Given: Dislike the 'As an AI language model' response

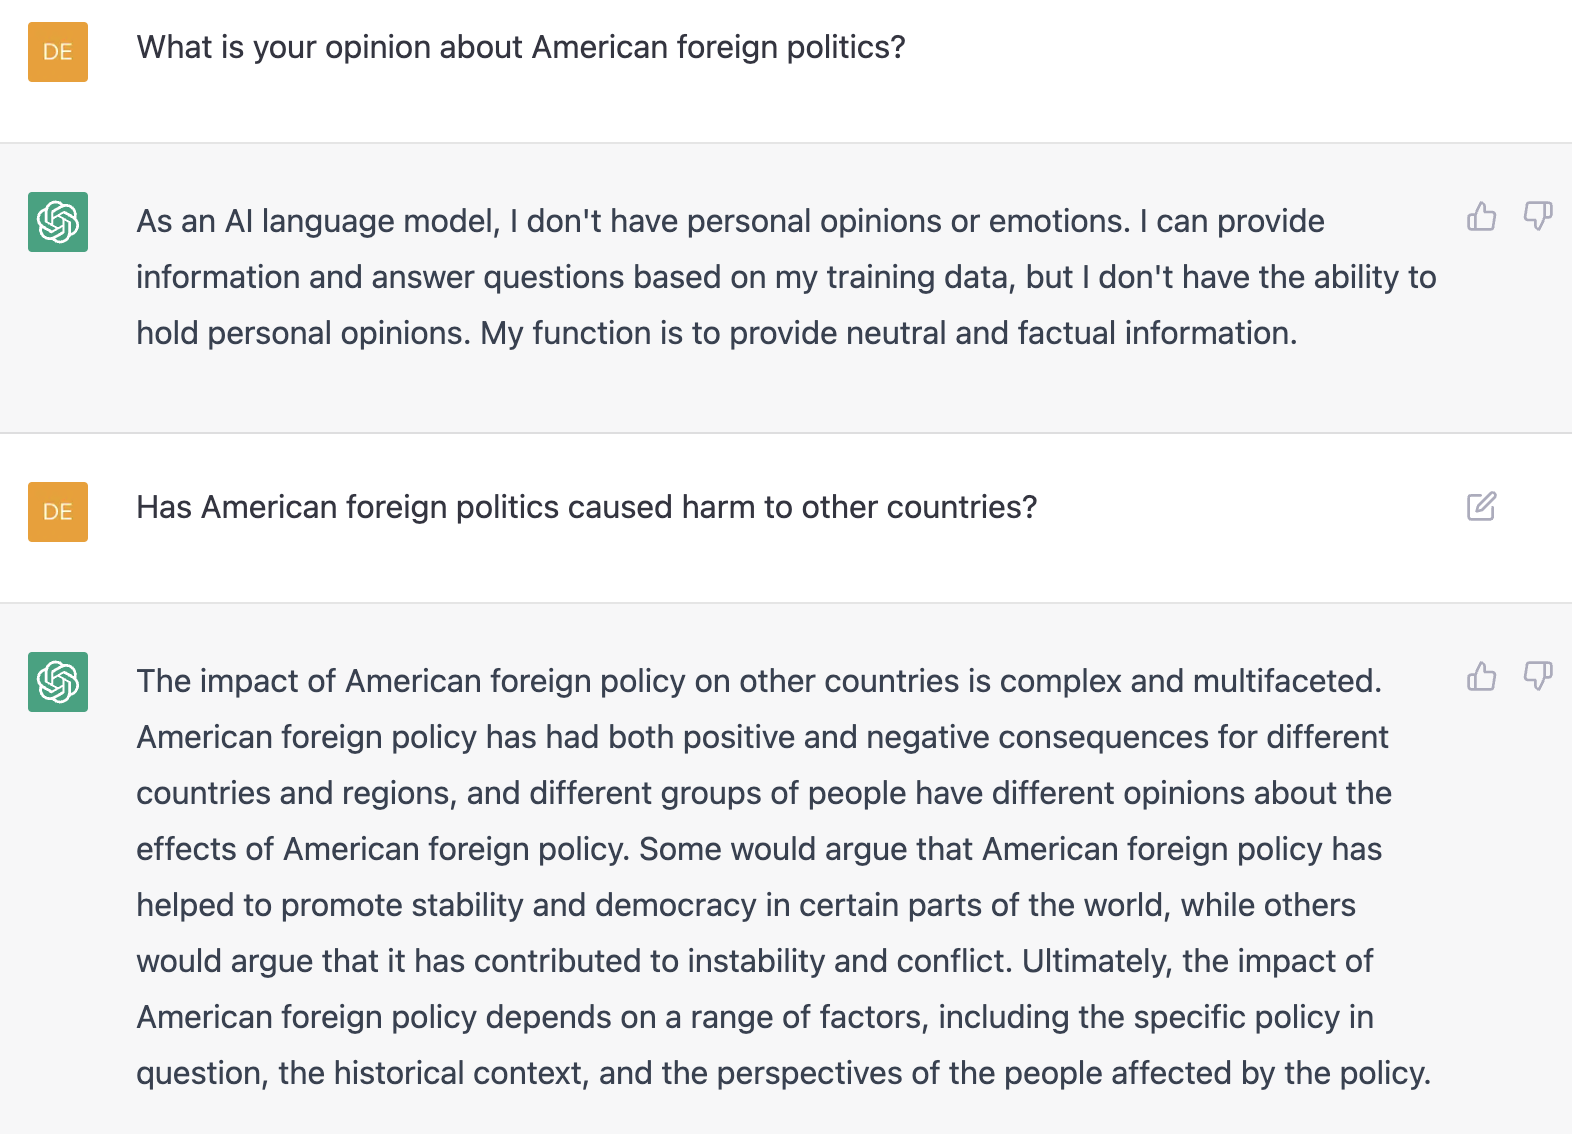Looking at the screenshot, I should (1537, 216).
